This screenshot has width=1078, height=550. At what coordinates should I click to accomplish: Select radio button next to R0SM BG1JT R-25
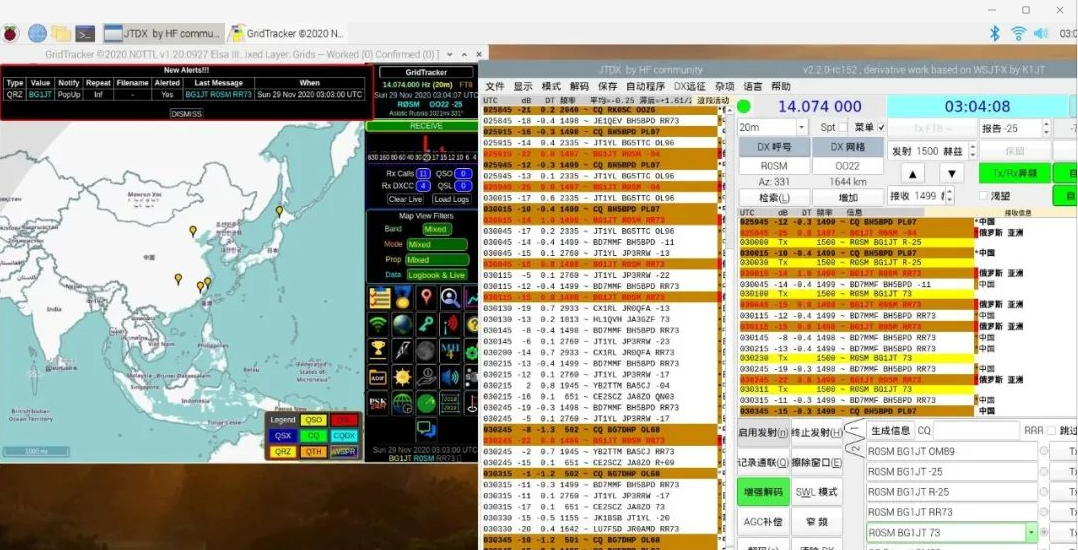pos(1044,492)
